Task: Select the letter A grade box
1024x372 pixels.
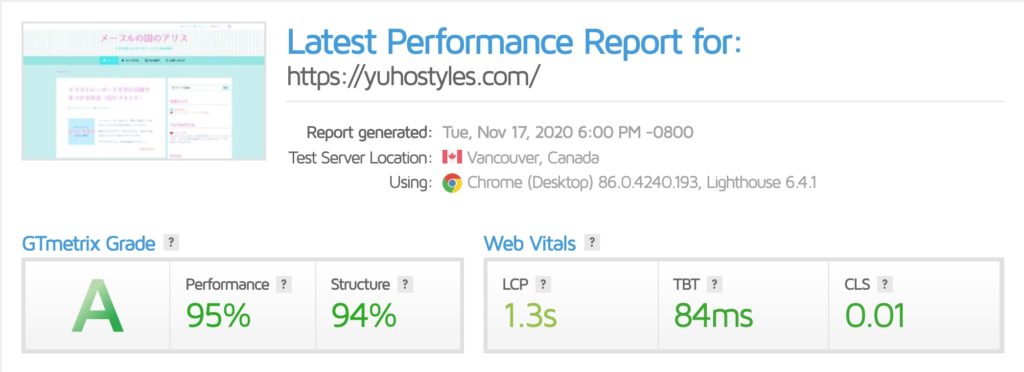Action: click(97, 305)
